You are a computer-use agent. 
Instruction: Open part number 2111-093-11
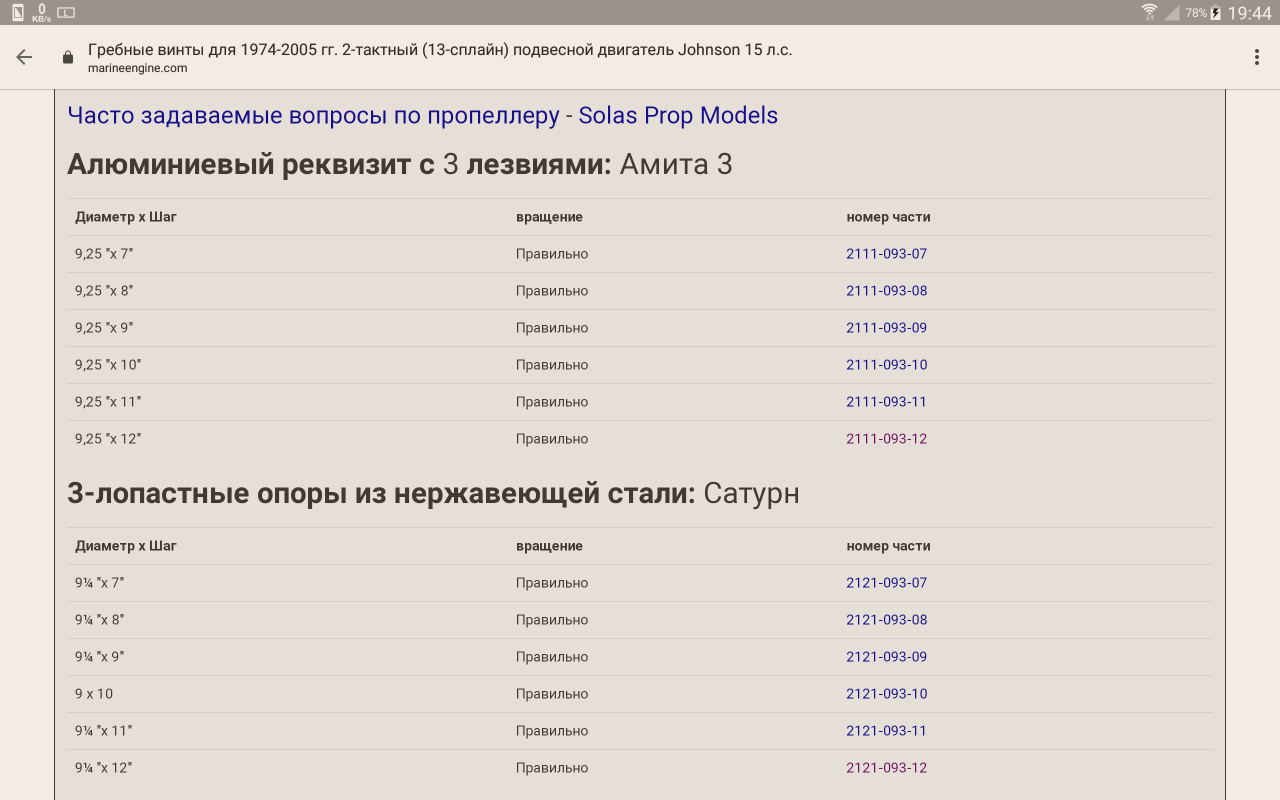886,402
